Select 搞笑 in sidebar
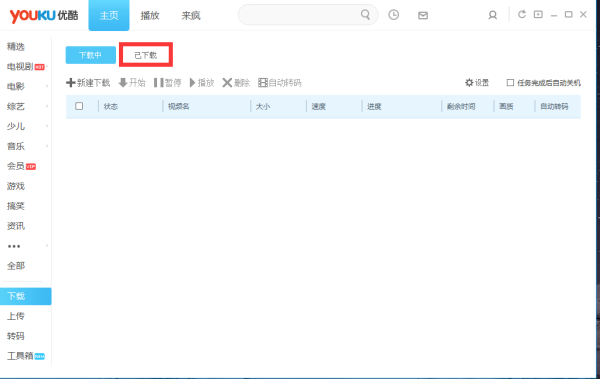Viewport: 600px width, 379px height. pyautogui.click(x=16, y=206)
